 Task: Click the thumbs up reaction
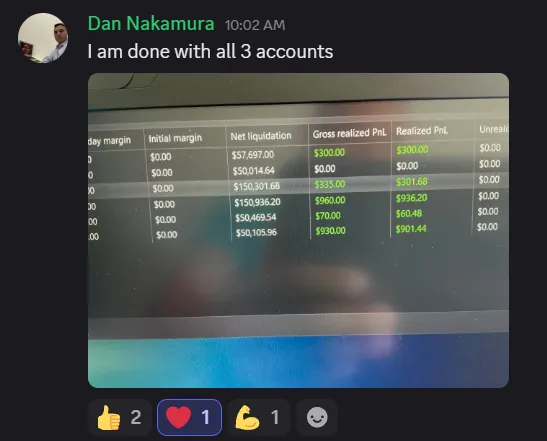point(120,417)
